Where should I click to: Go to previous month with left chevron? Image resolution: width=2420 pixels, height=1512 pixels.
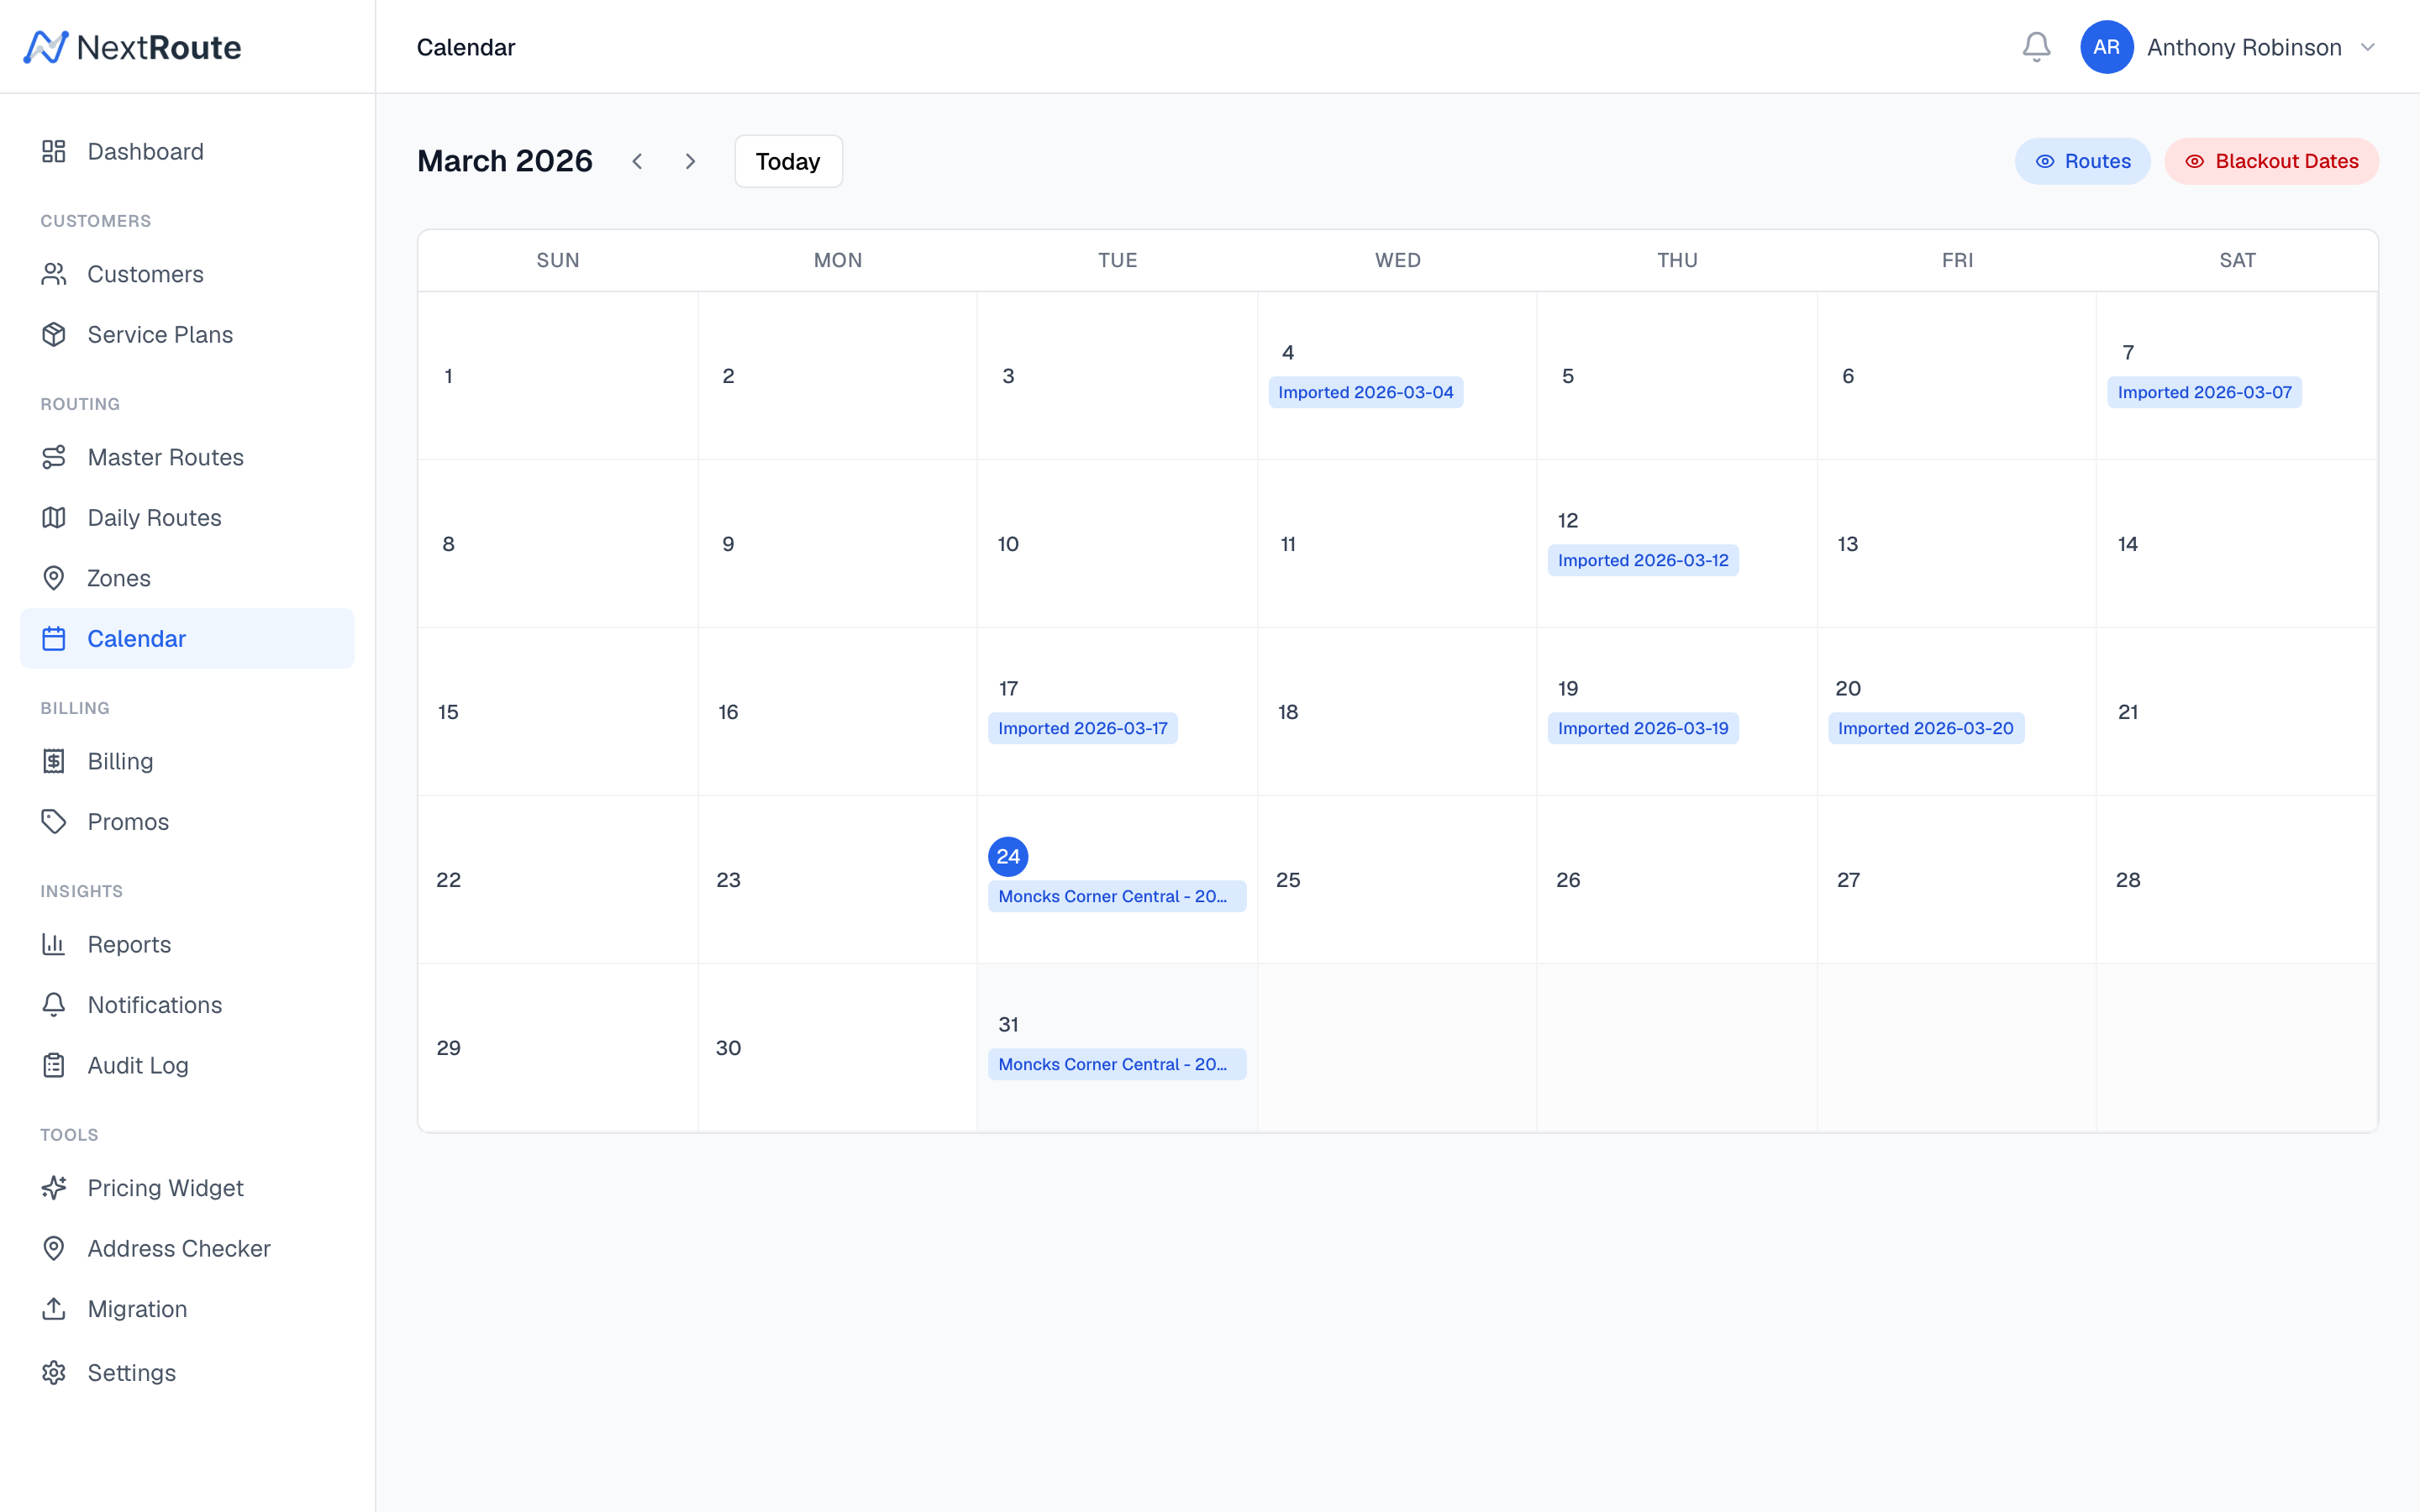coord(638,160)
